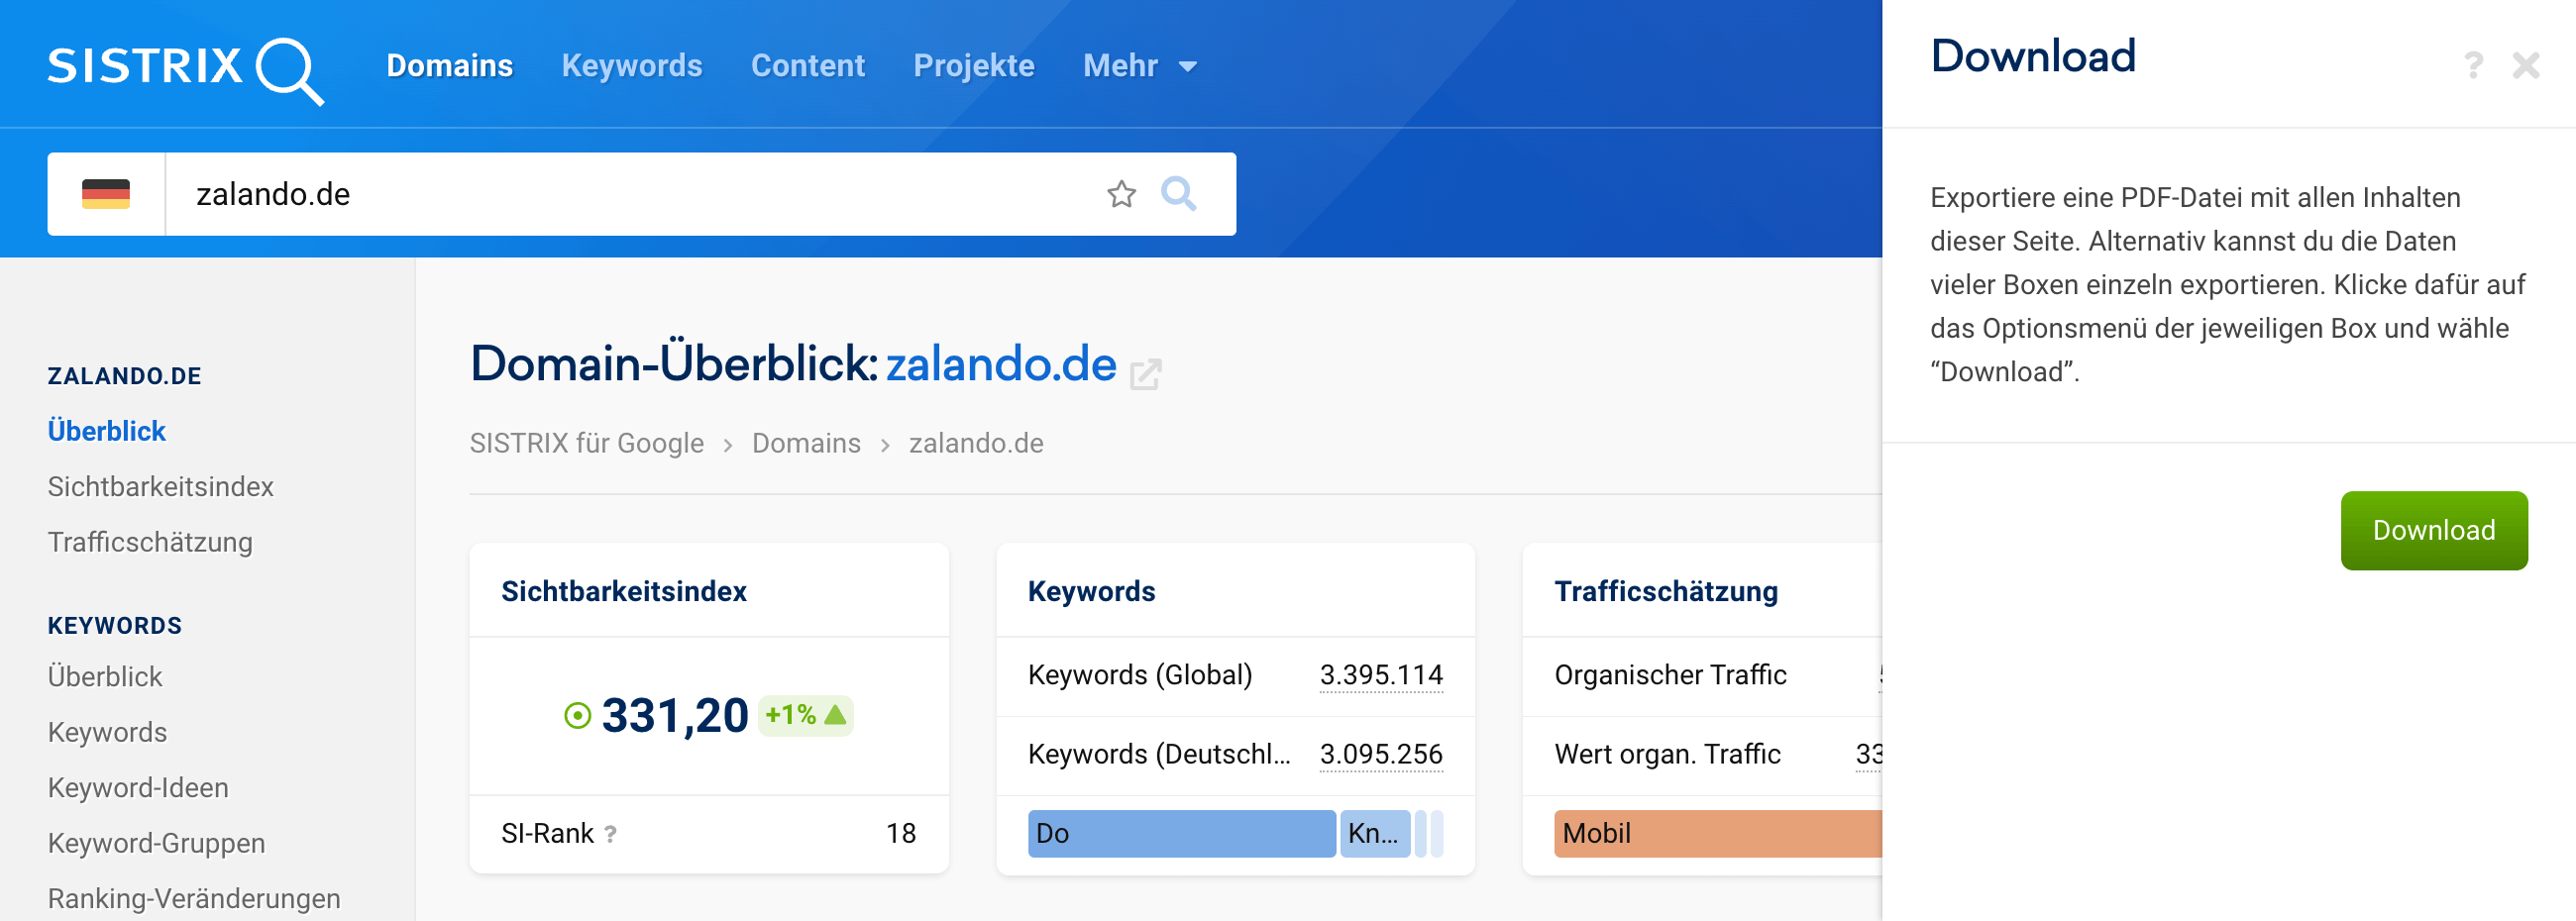Click the 331,20 visibility index value

675,716
